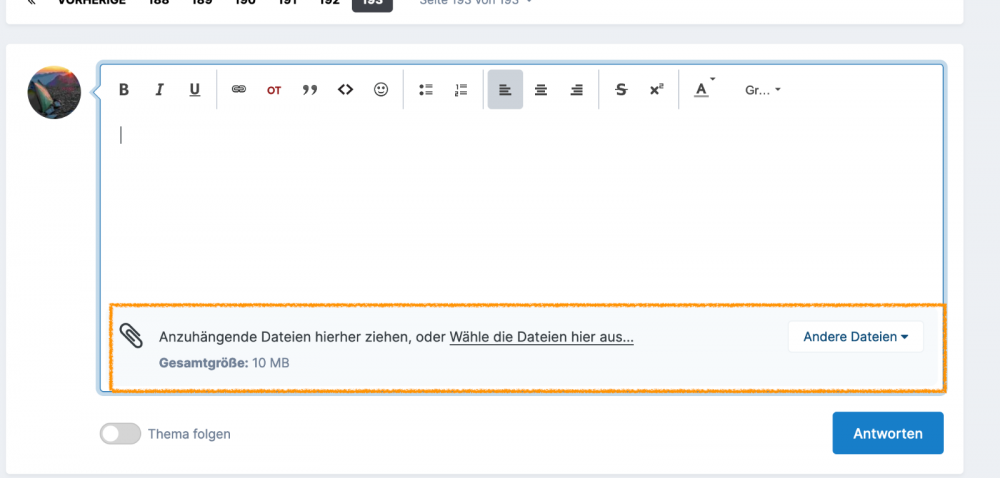
Task: Insert a hyperlink with the chain icon
Action: (x=239, y=90)
